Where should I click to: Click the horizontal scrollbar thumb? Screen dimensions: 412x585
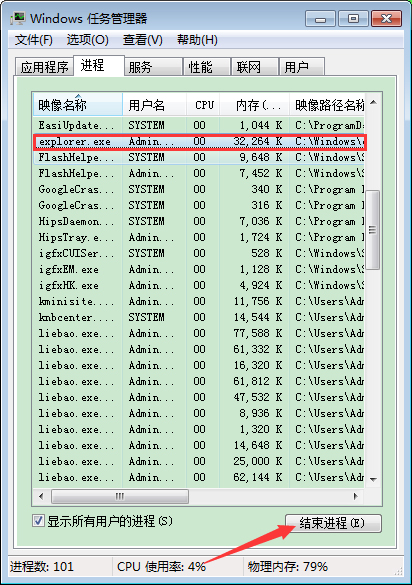click(120, 496)
